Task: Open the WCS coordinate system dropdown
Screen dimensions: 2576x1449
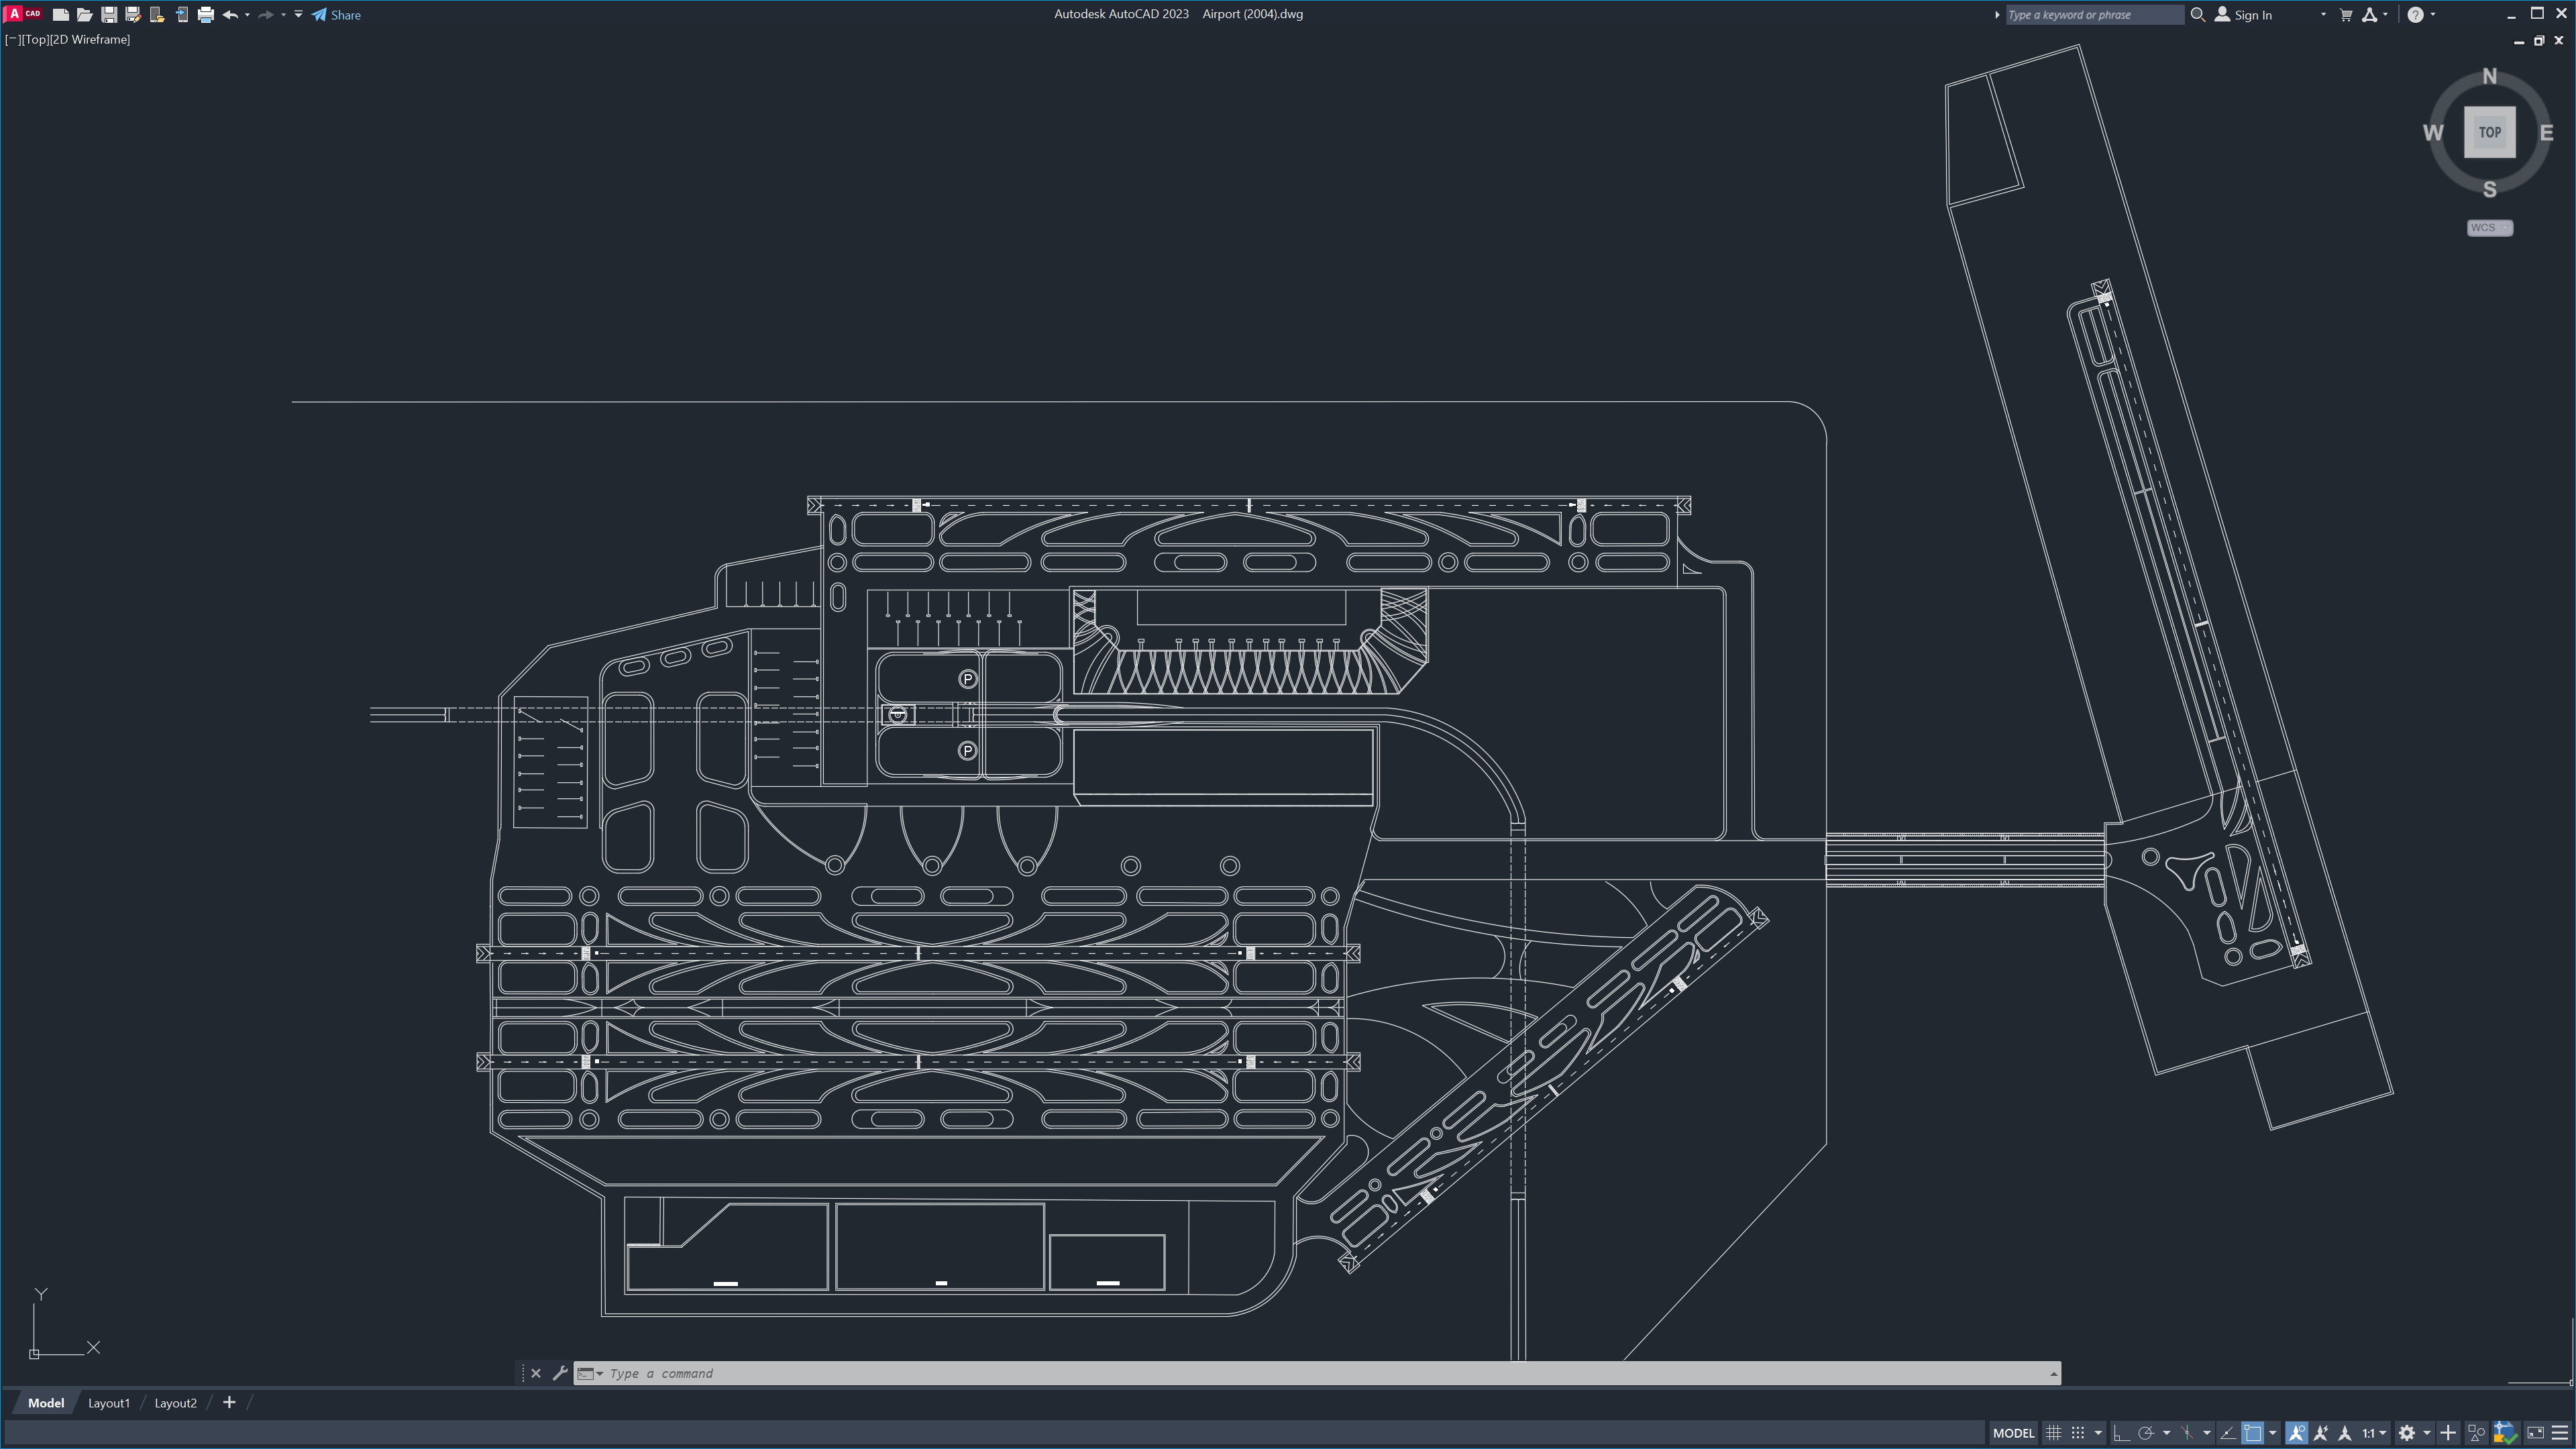Action: 2489,228
